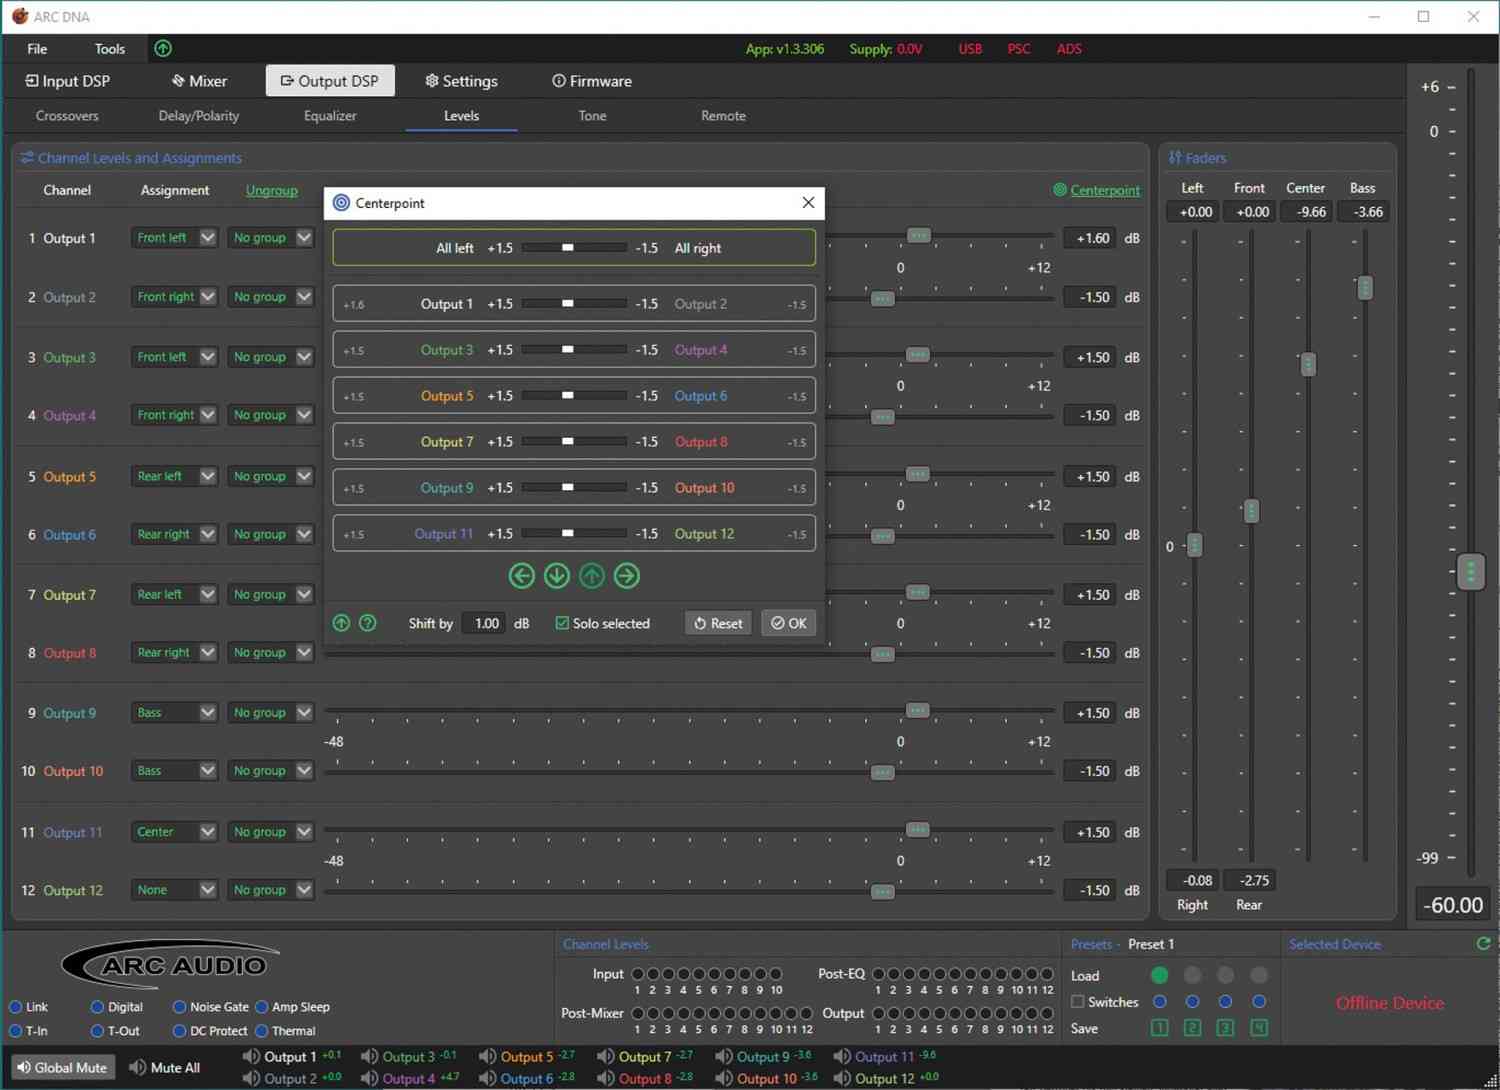
Task: Open Output 9 Bass assignment dropdown
Action: (174, 712)
